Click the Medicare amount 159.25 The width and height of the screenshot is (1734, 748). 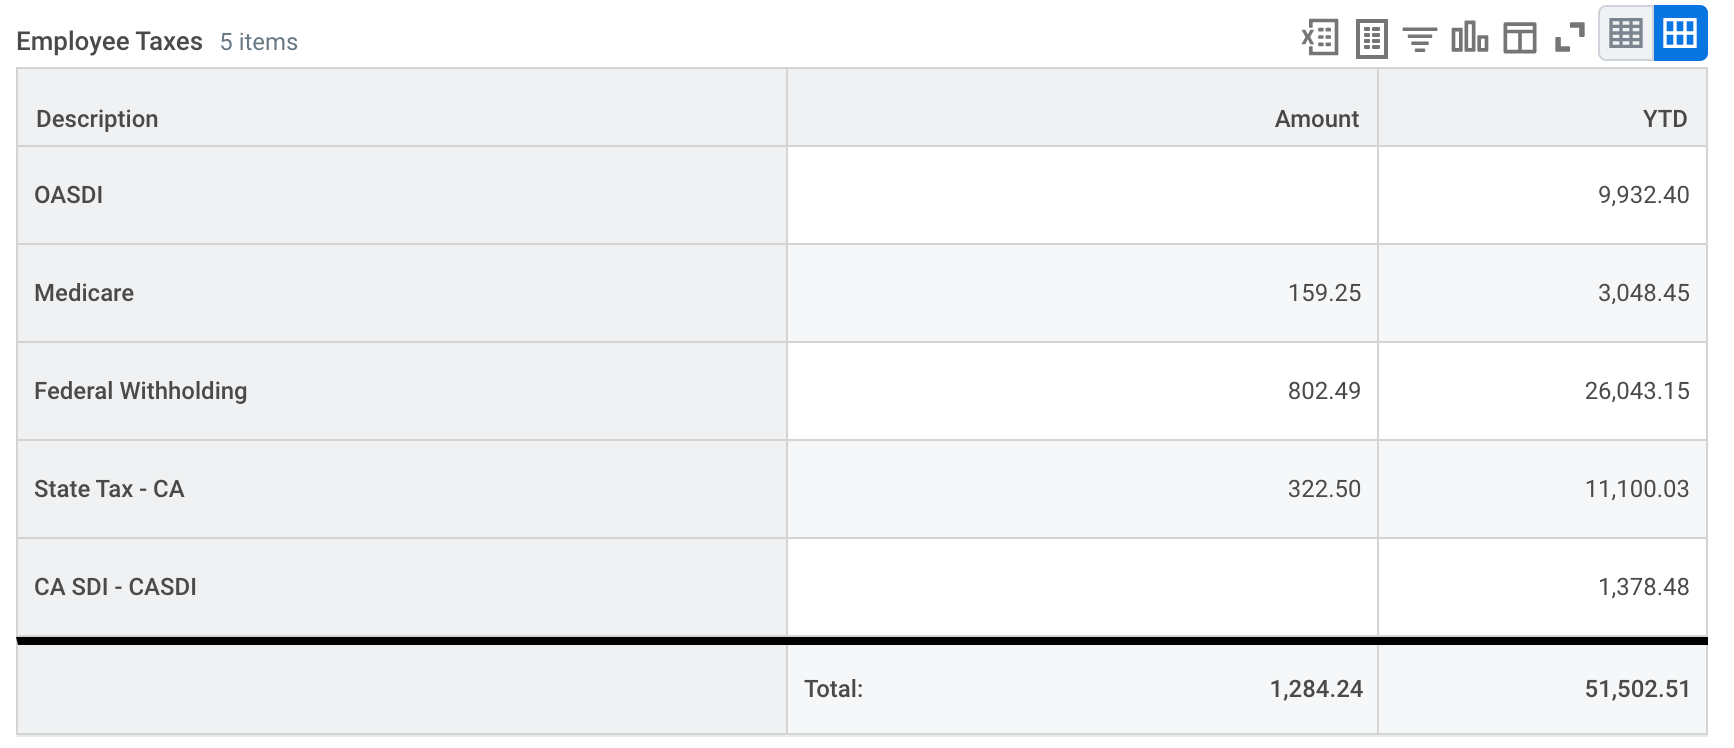[1324, 293]
